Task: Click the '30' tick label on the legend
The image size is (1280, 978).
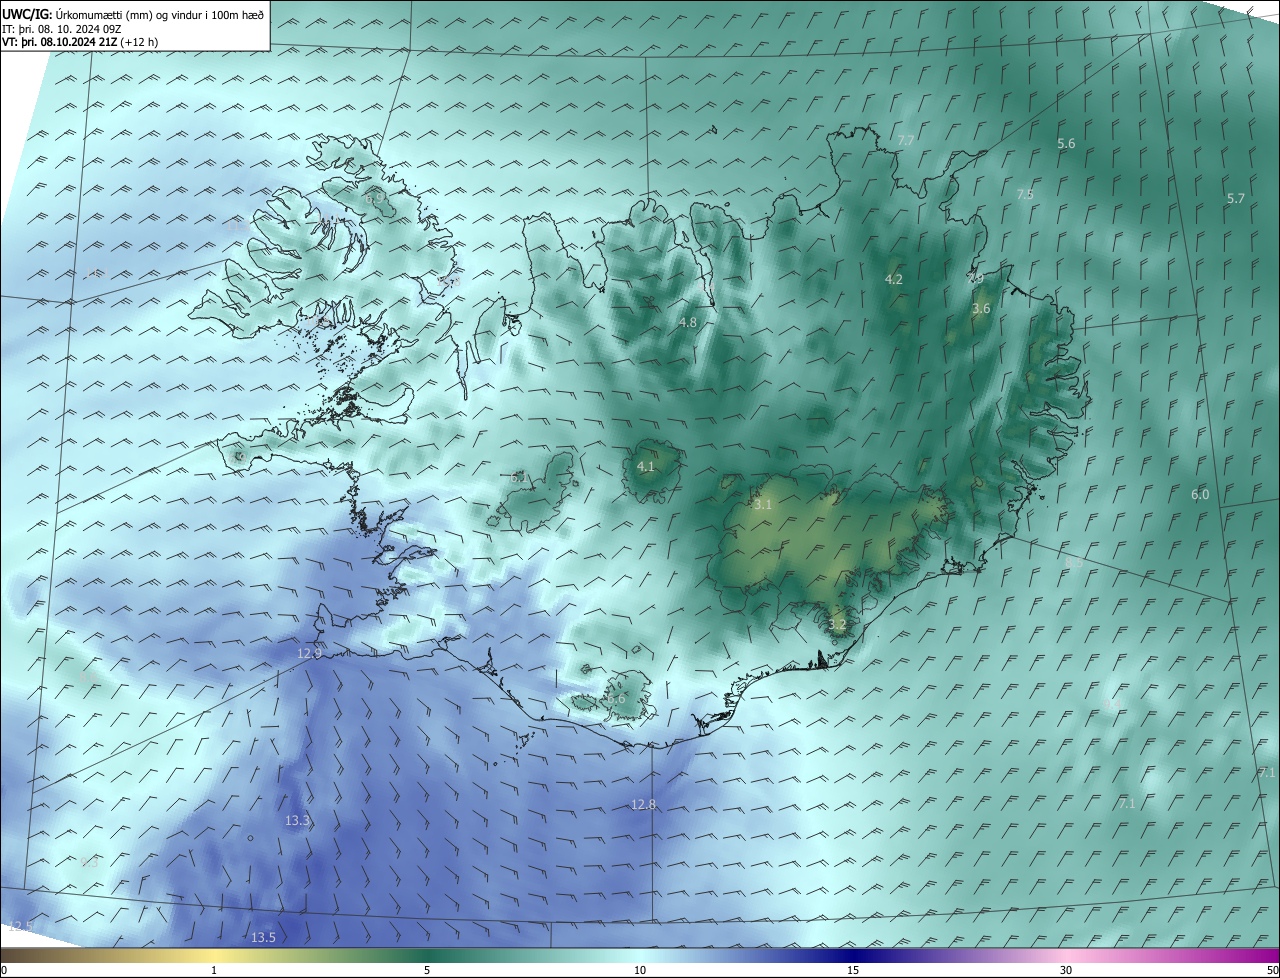Action: click(x=1066, y=971)
